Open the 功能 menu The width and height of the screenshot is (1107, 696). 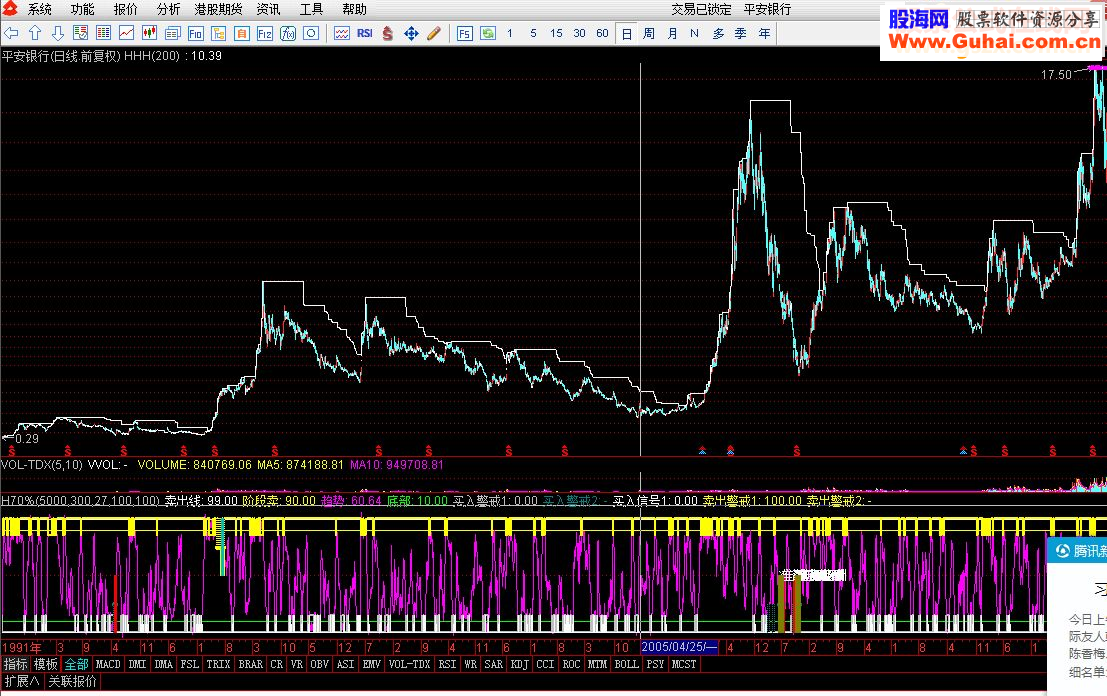coord(83,9)
